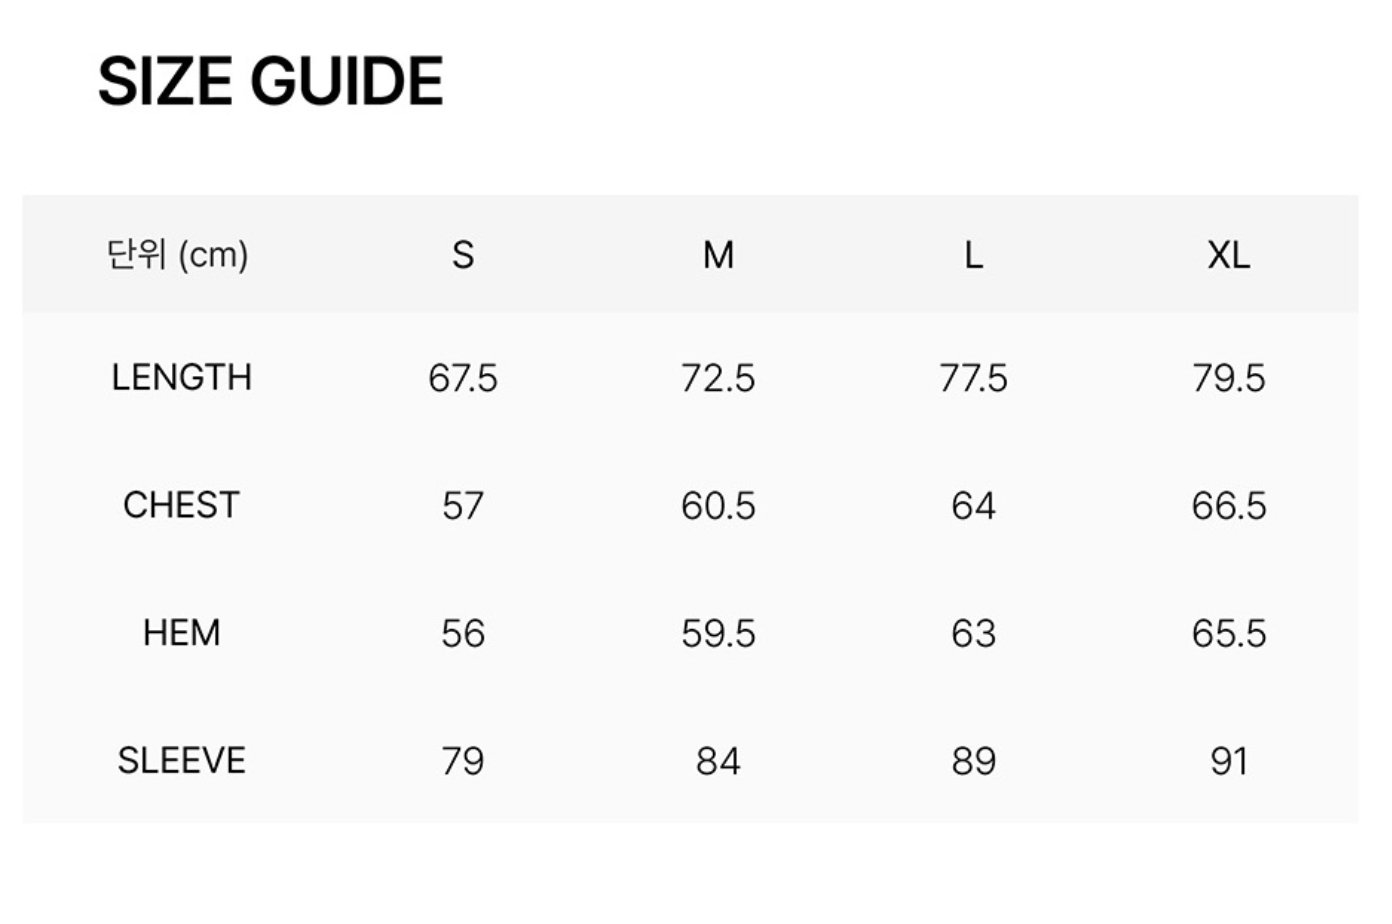Click the S hem value 56
The width and height of the screenshot is (1392, 924).
coord(463,634)
